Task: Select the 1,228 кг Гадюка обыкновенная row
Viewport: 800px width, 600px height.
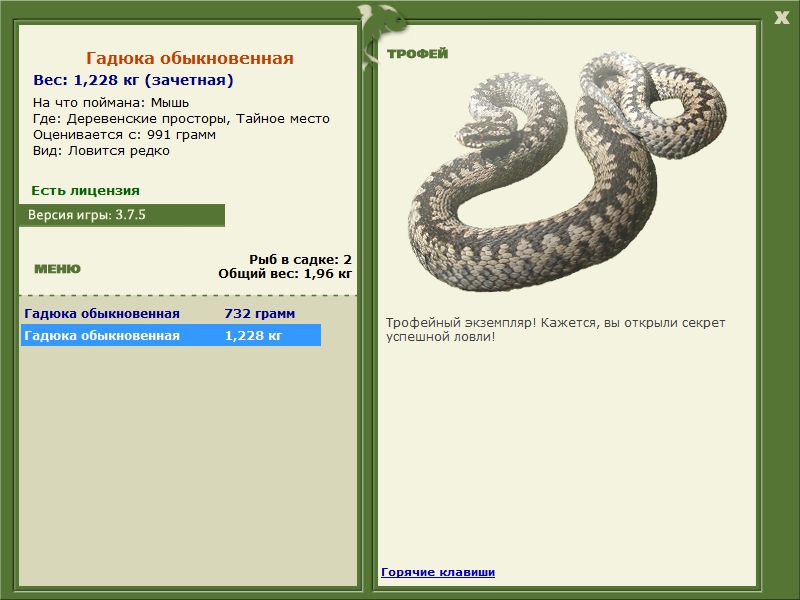Action: coord(171,335)
